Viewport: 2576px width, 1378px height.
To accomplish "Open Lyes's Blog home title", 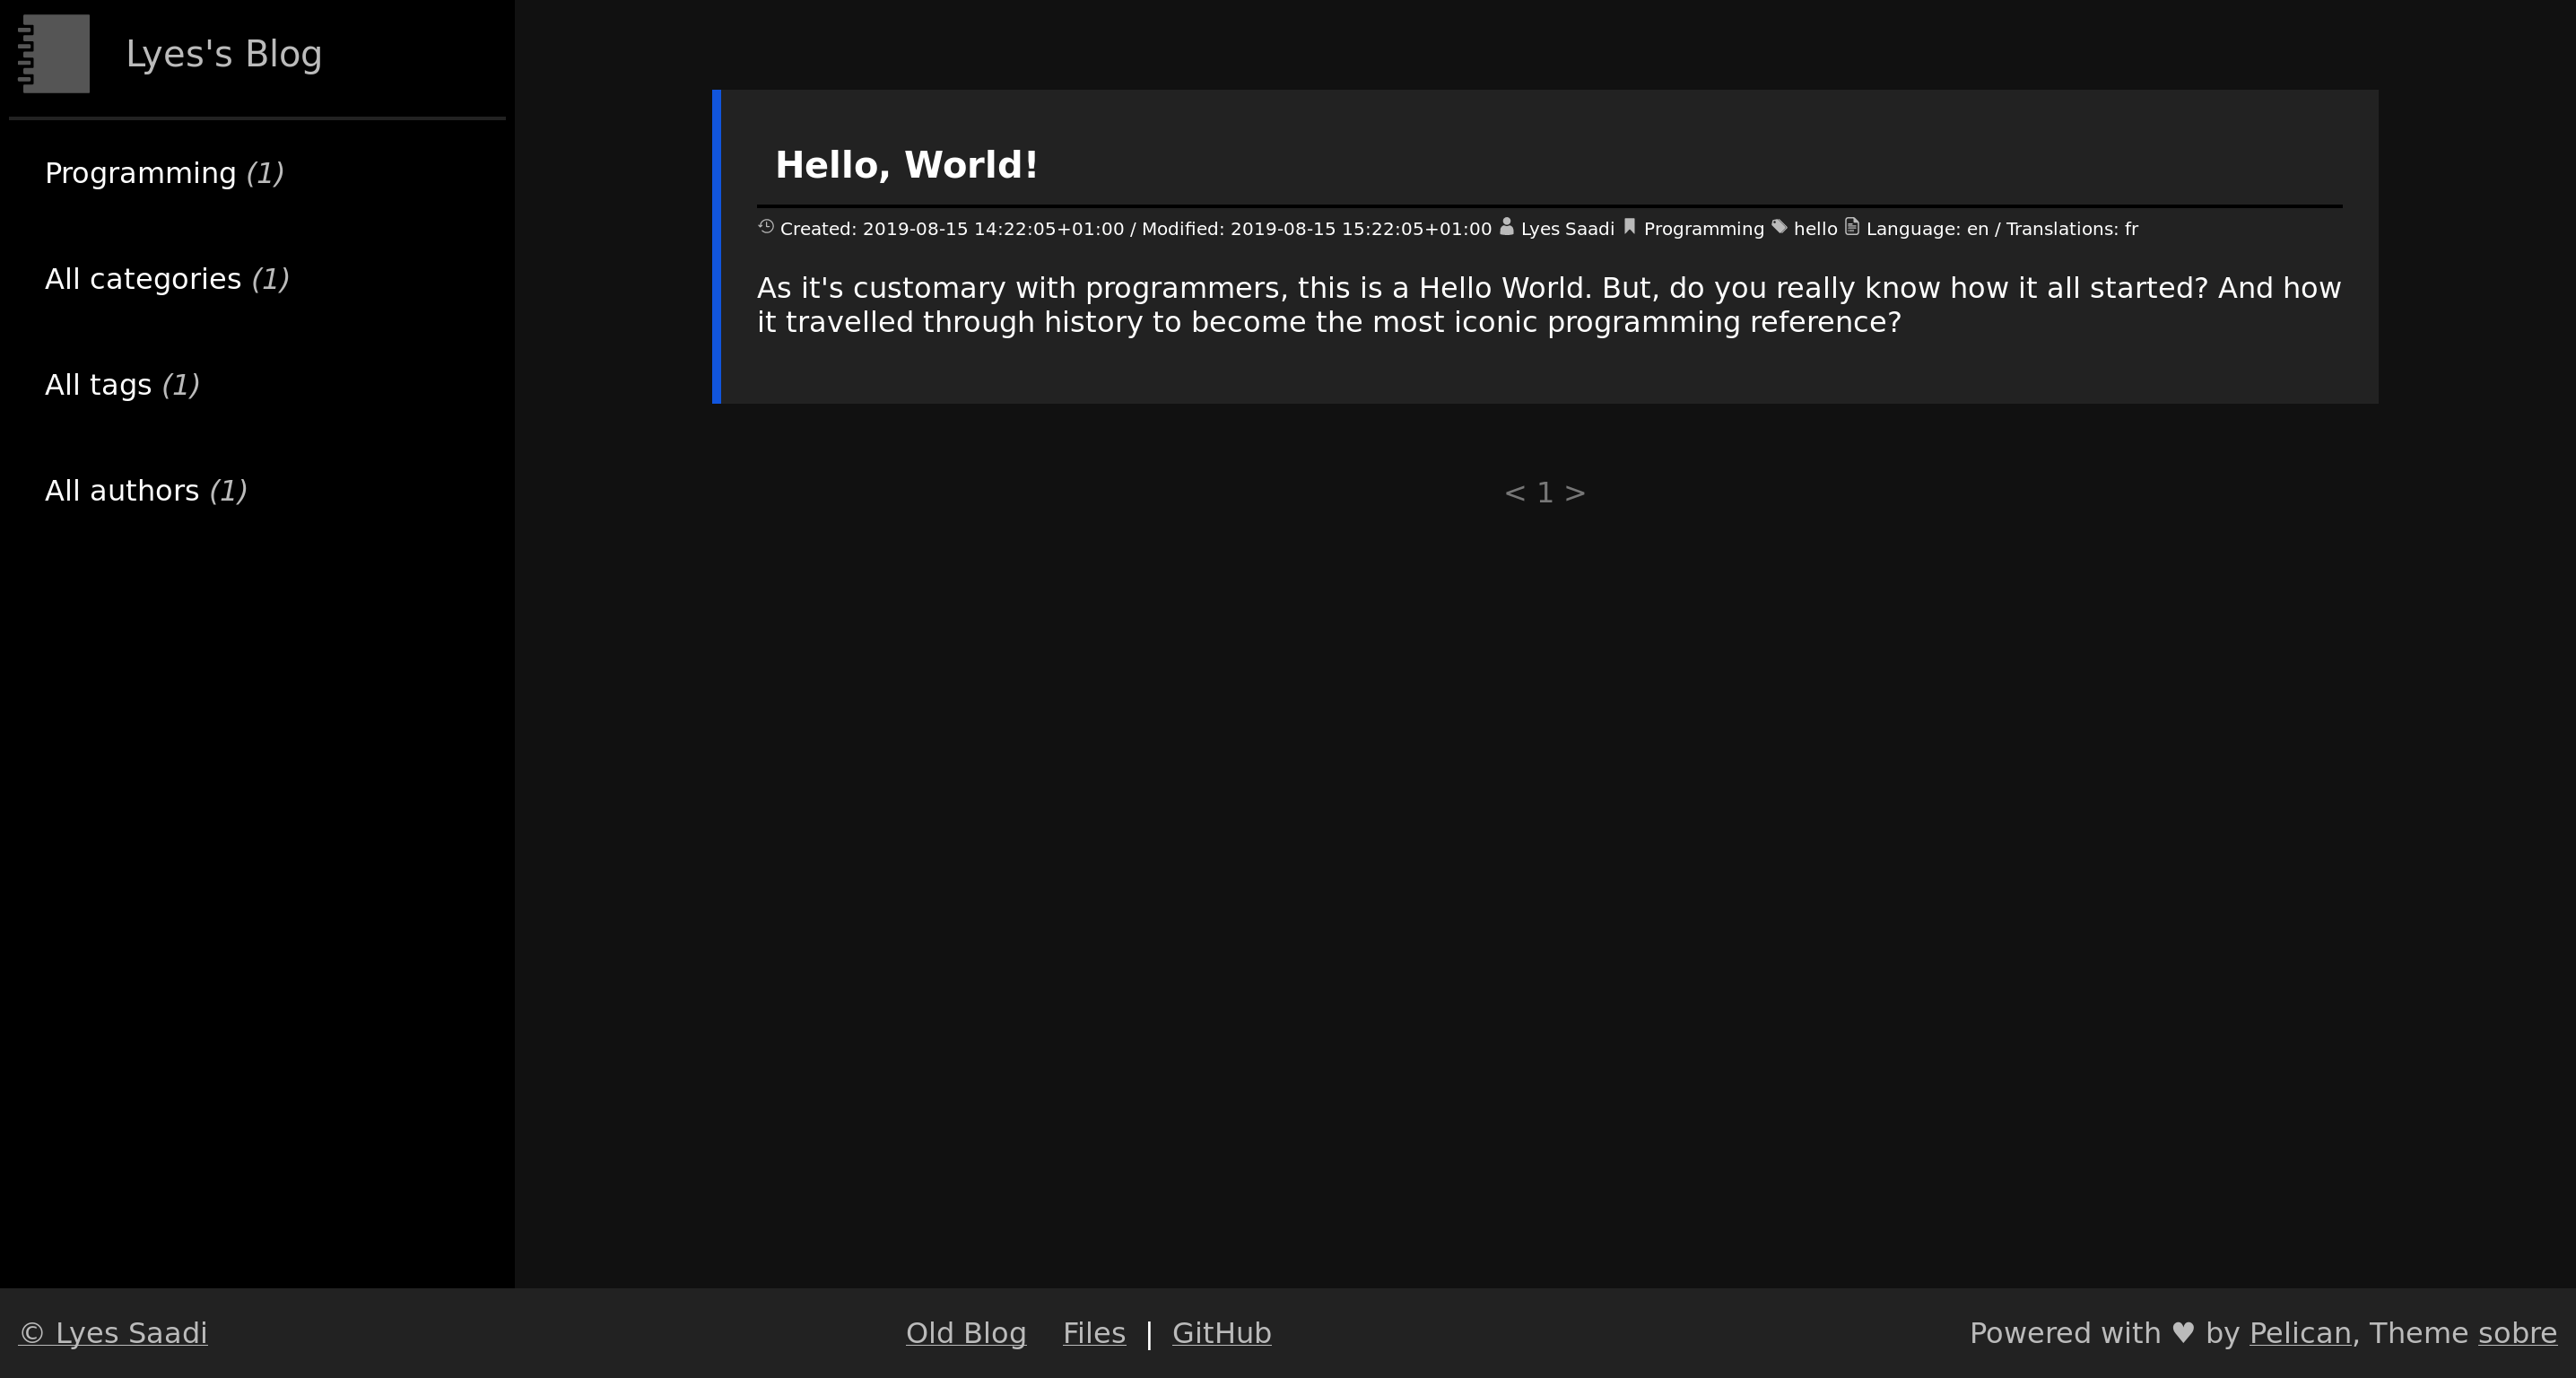I will (x=223, y=54).
